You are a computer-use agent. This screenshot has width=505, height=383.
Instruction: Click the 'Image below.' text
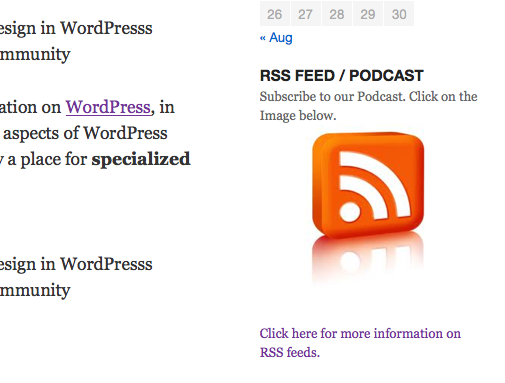click(298, 116)
